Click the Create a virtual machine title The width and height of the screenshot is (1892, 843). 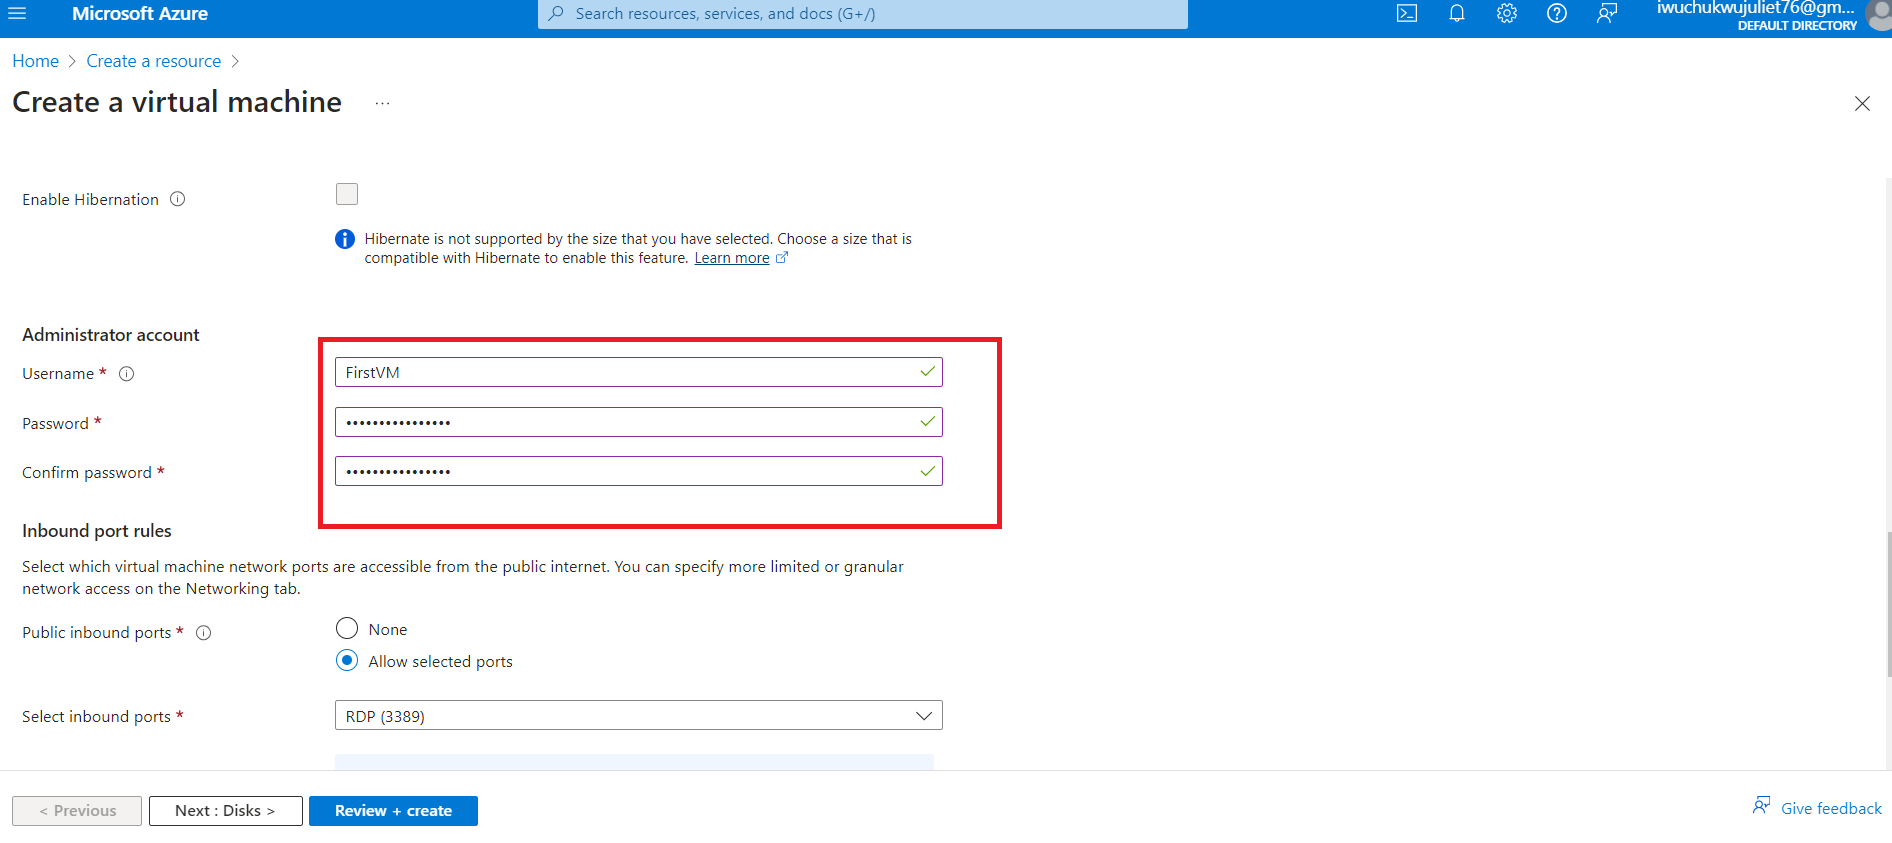coord(177,102)
